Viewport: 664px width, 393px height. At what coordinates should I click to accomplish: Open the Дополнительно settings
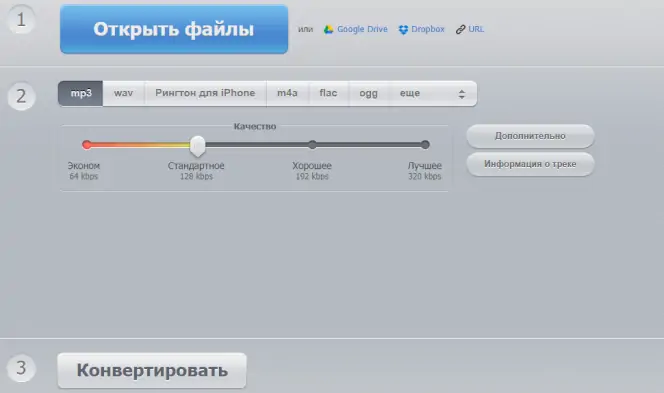[x=530, y=136]
